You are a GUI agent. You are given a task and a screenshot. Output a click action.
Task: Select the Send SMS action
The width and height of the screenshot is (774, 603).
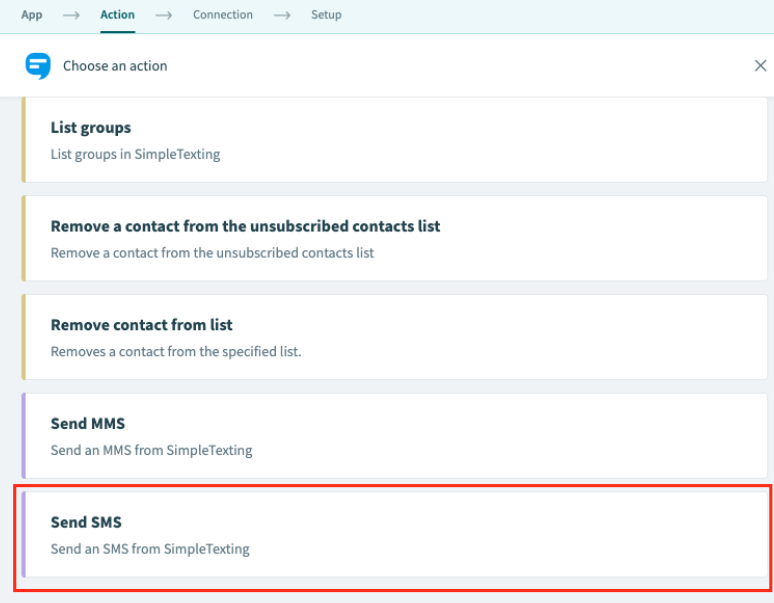[x=394, y=534]
